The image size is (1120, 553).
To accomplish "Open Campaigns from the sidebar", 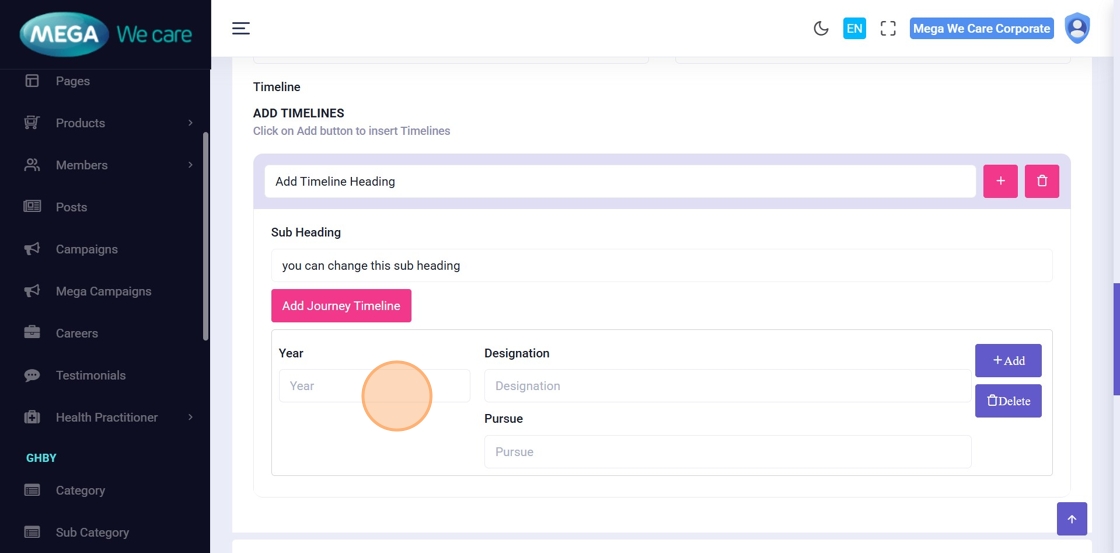I will (x=86, y=249).
